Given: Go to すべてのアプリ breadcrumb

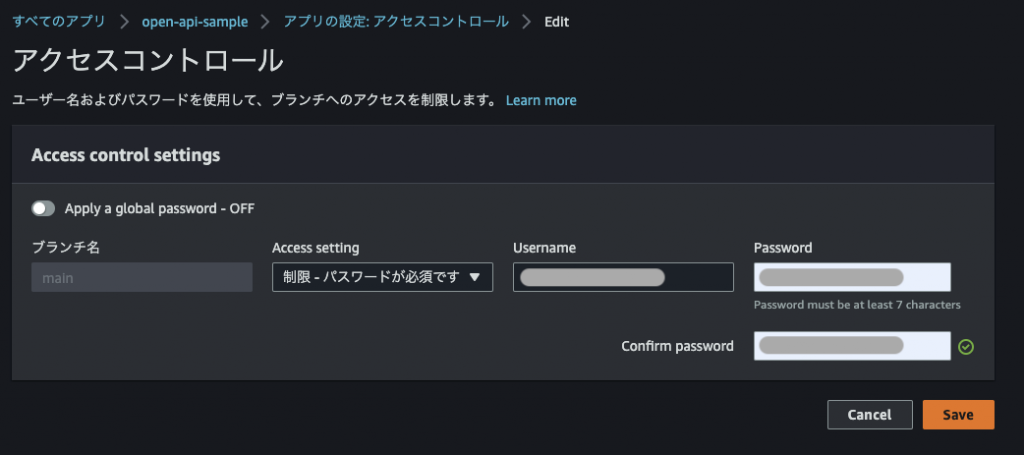Looking at the screenshot, I should (59, 22).
